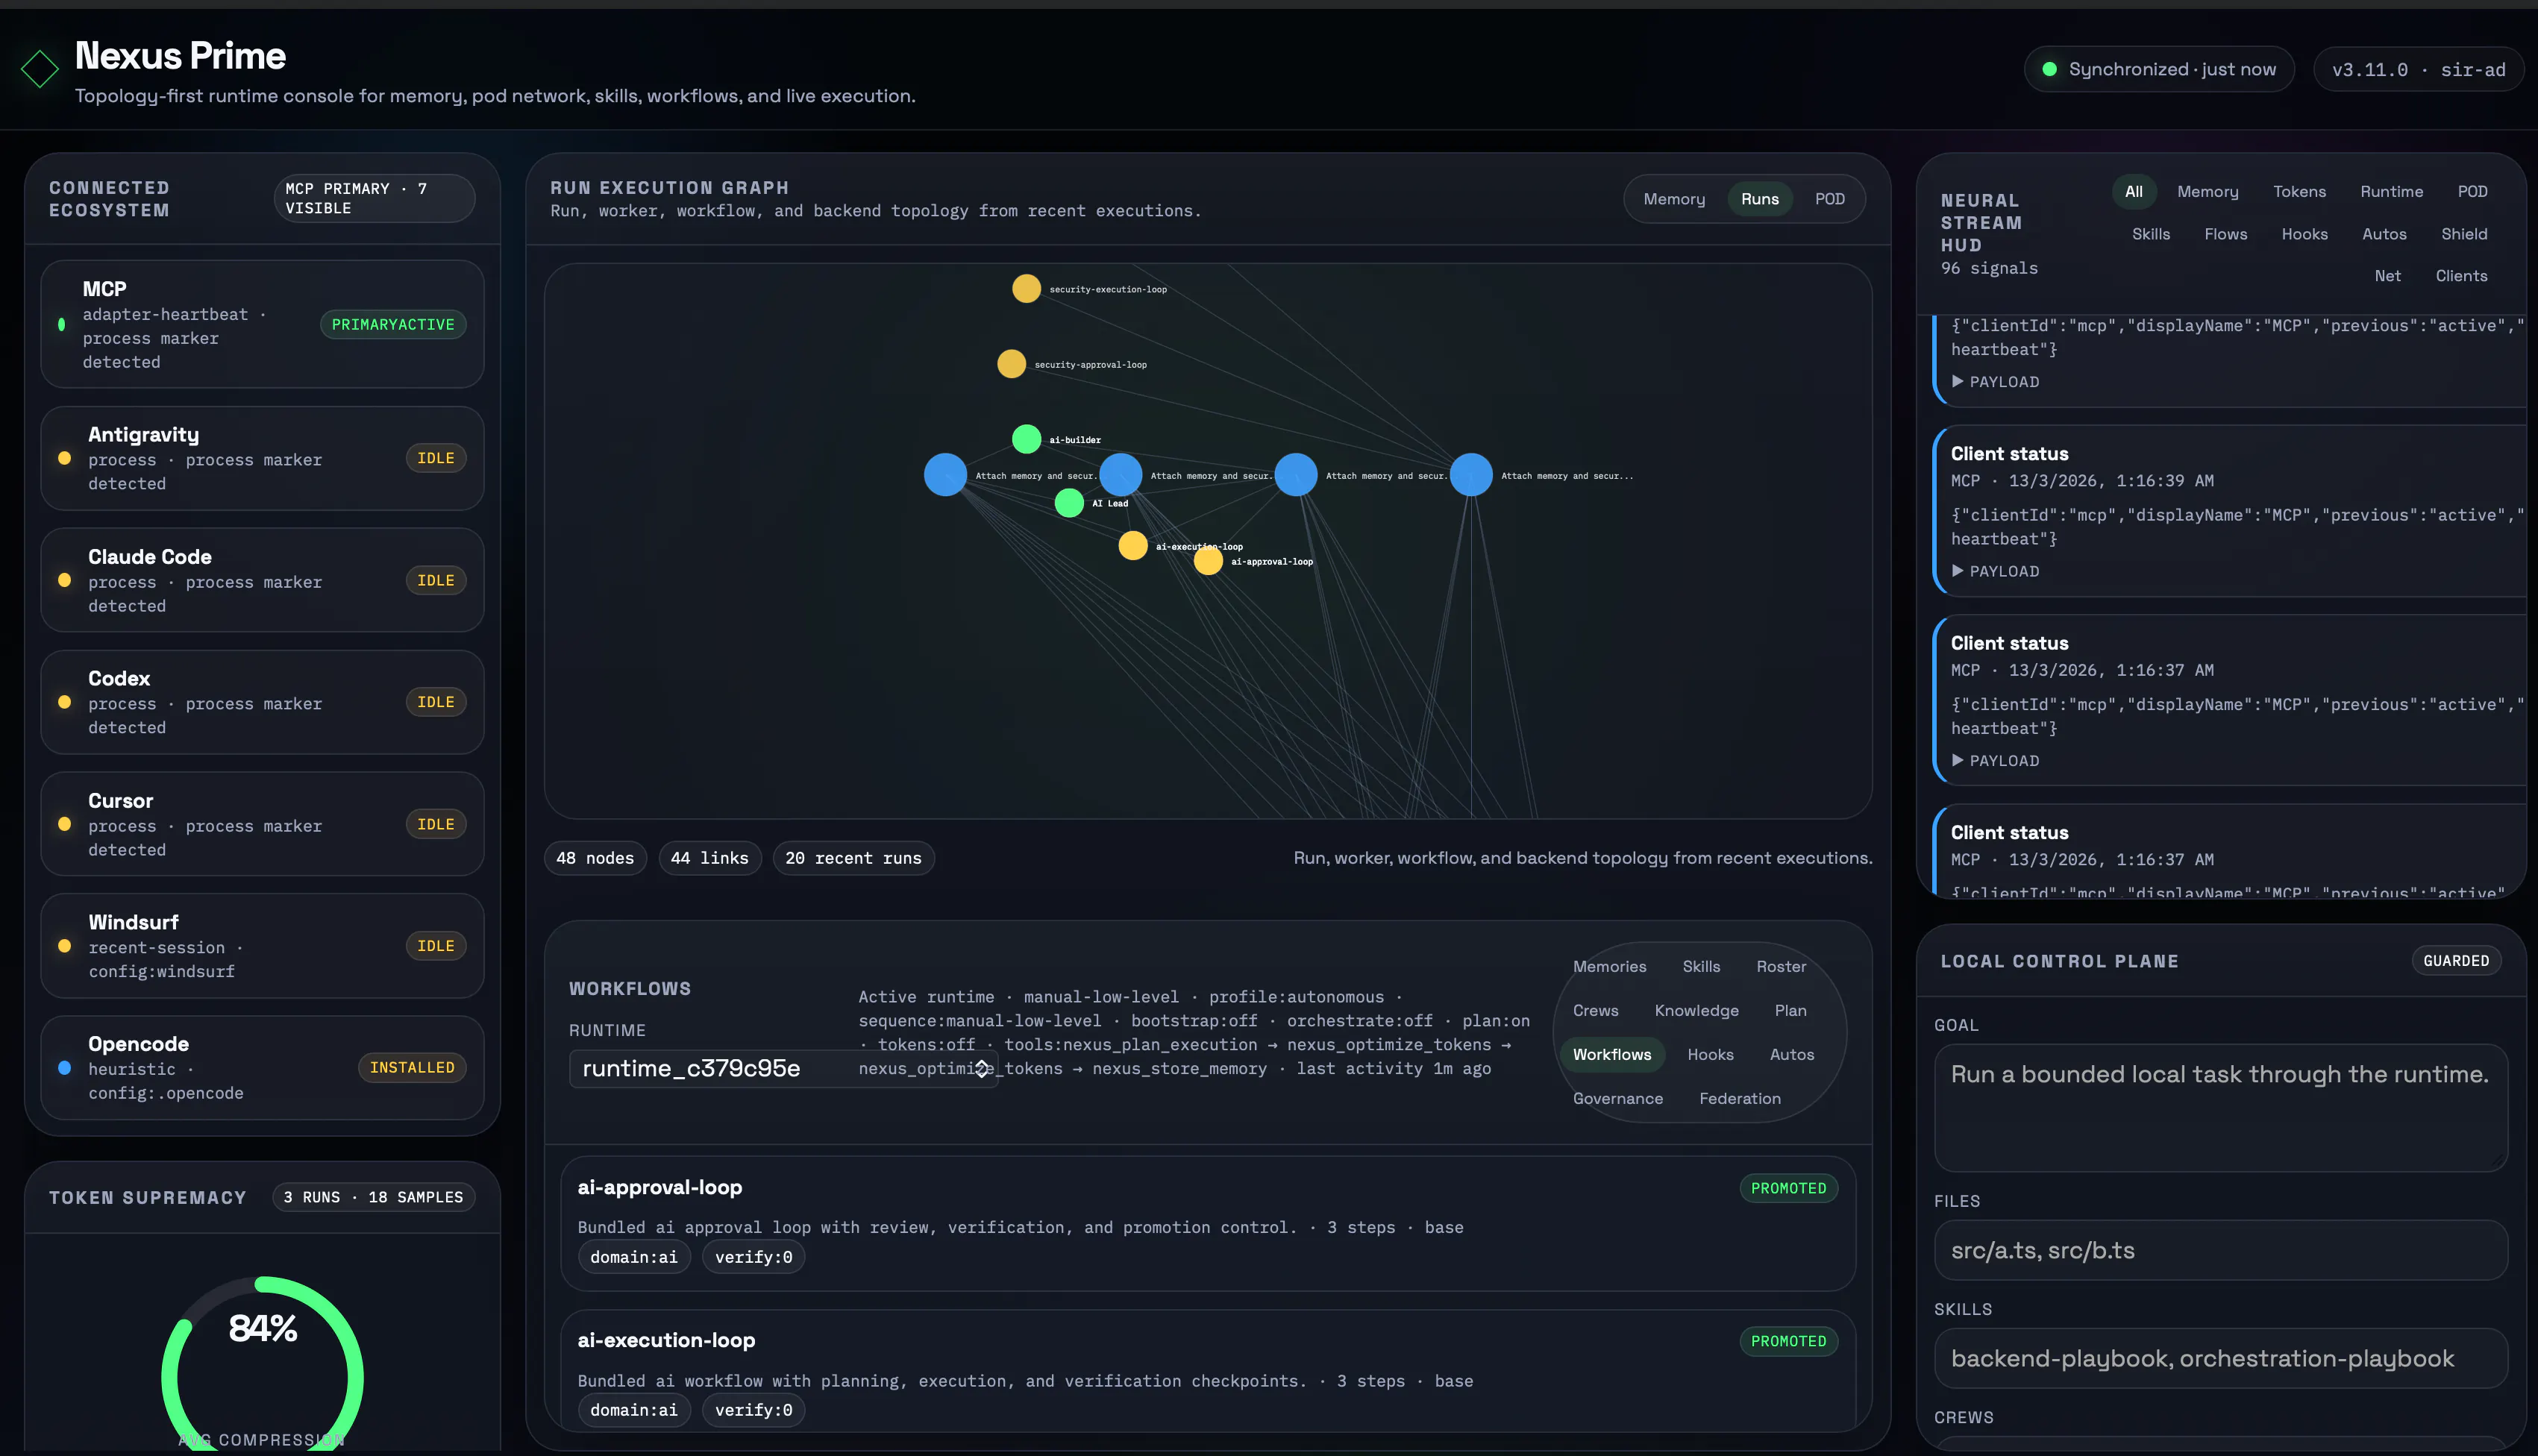This screenshot has height=1456, width=2538.
Task: Expand the topmost PAYLOAD in Neural Stream
Action: click(1995, 382)
